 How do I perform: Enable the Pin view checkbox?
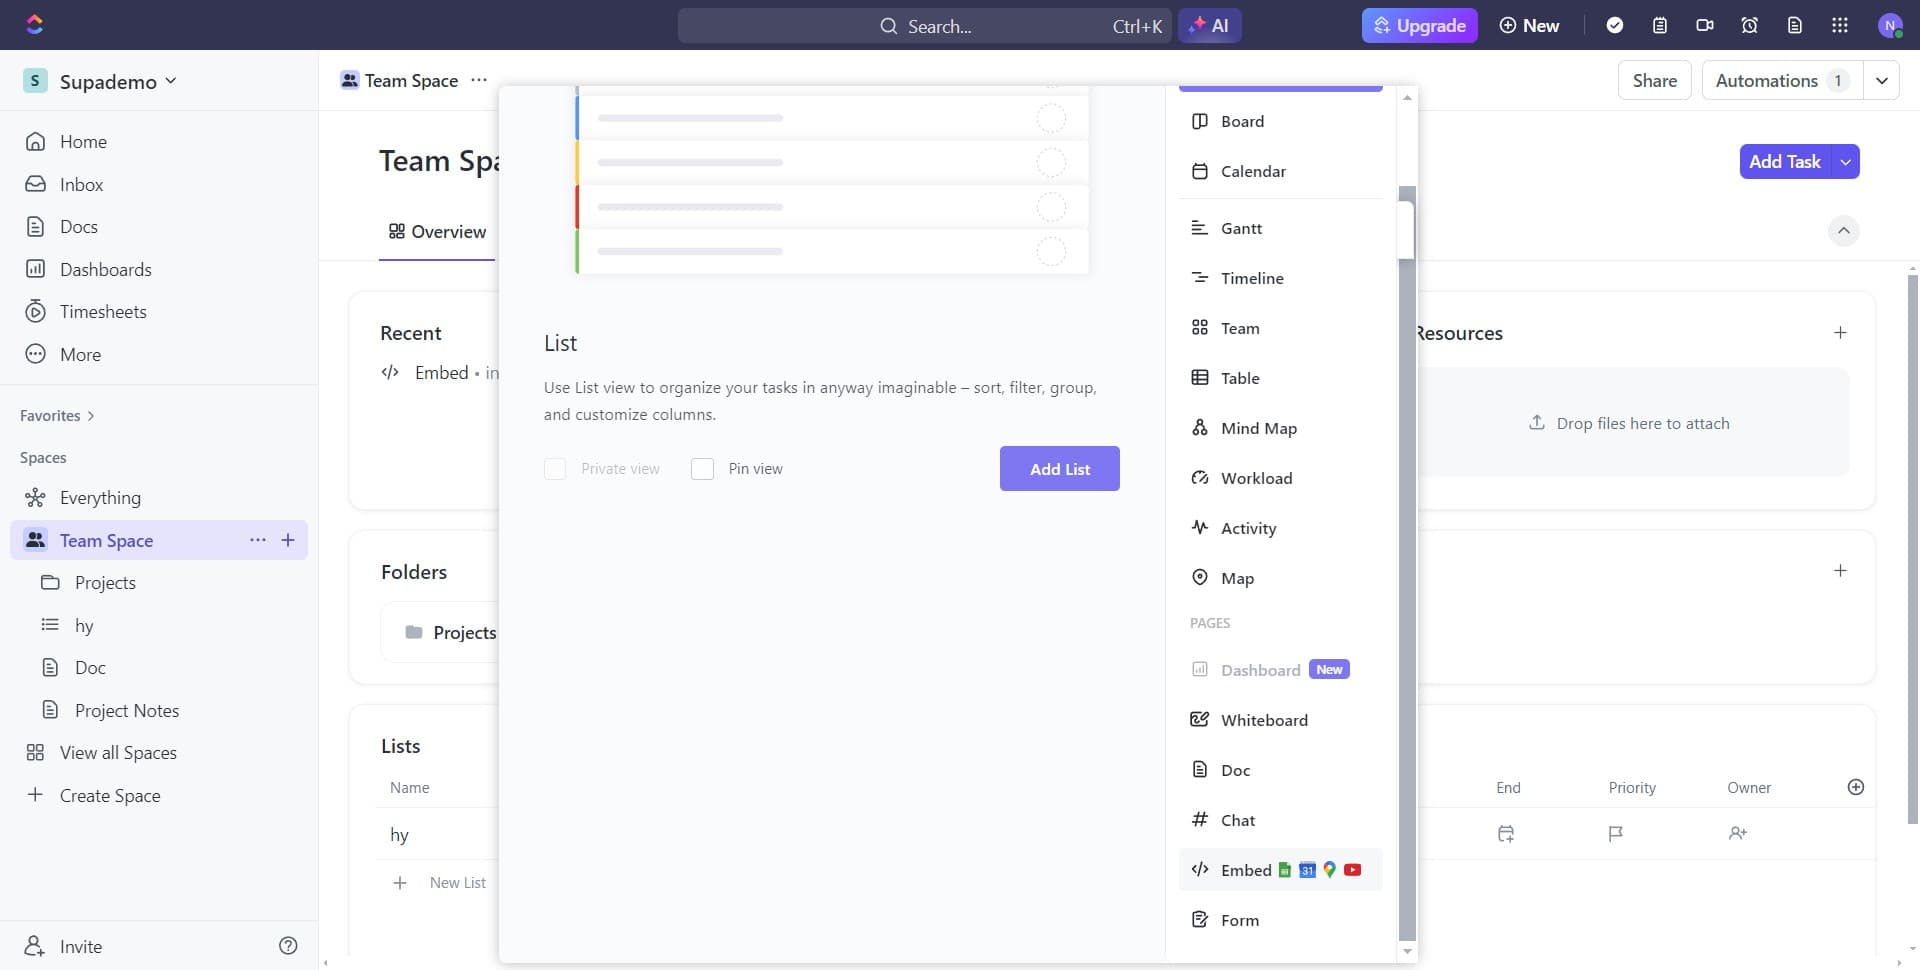703,469
